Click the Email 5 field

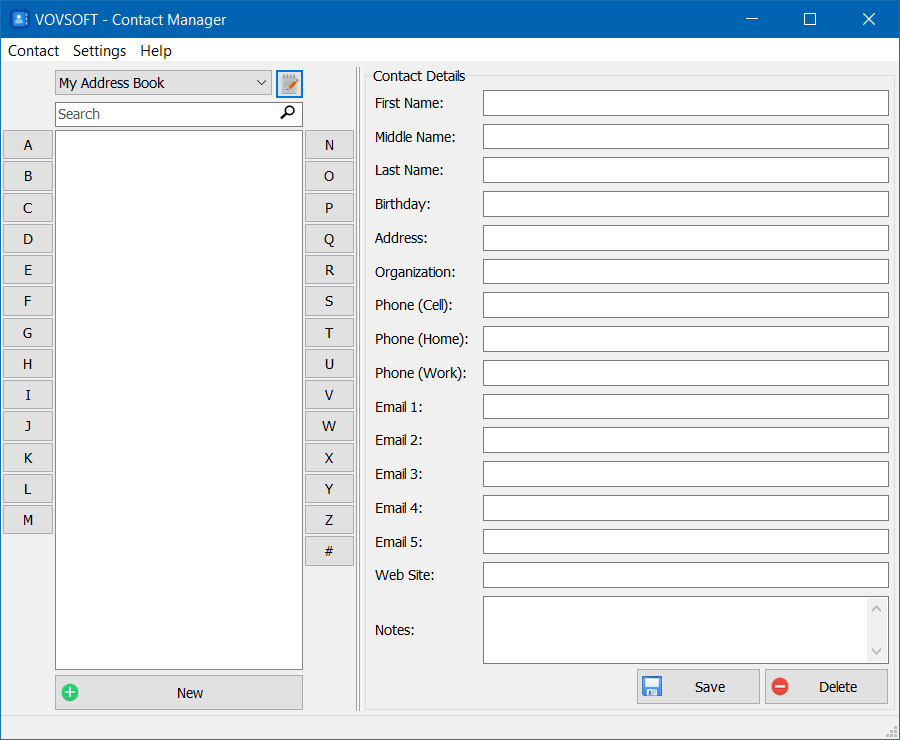pyautogui.click(x=685, y=541)
